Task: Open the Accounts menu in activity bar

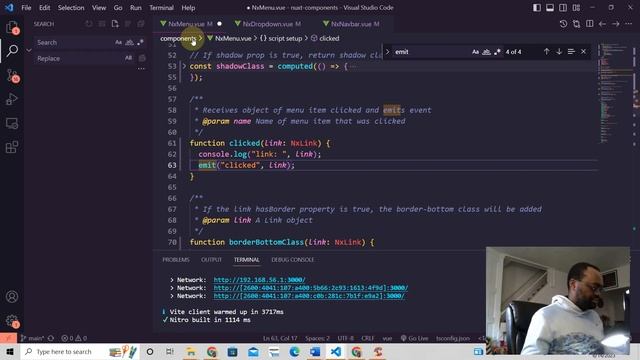Action: [12, 296]
